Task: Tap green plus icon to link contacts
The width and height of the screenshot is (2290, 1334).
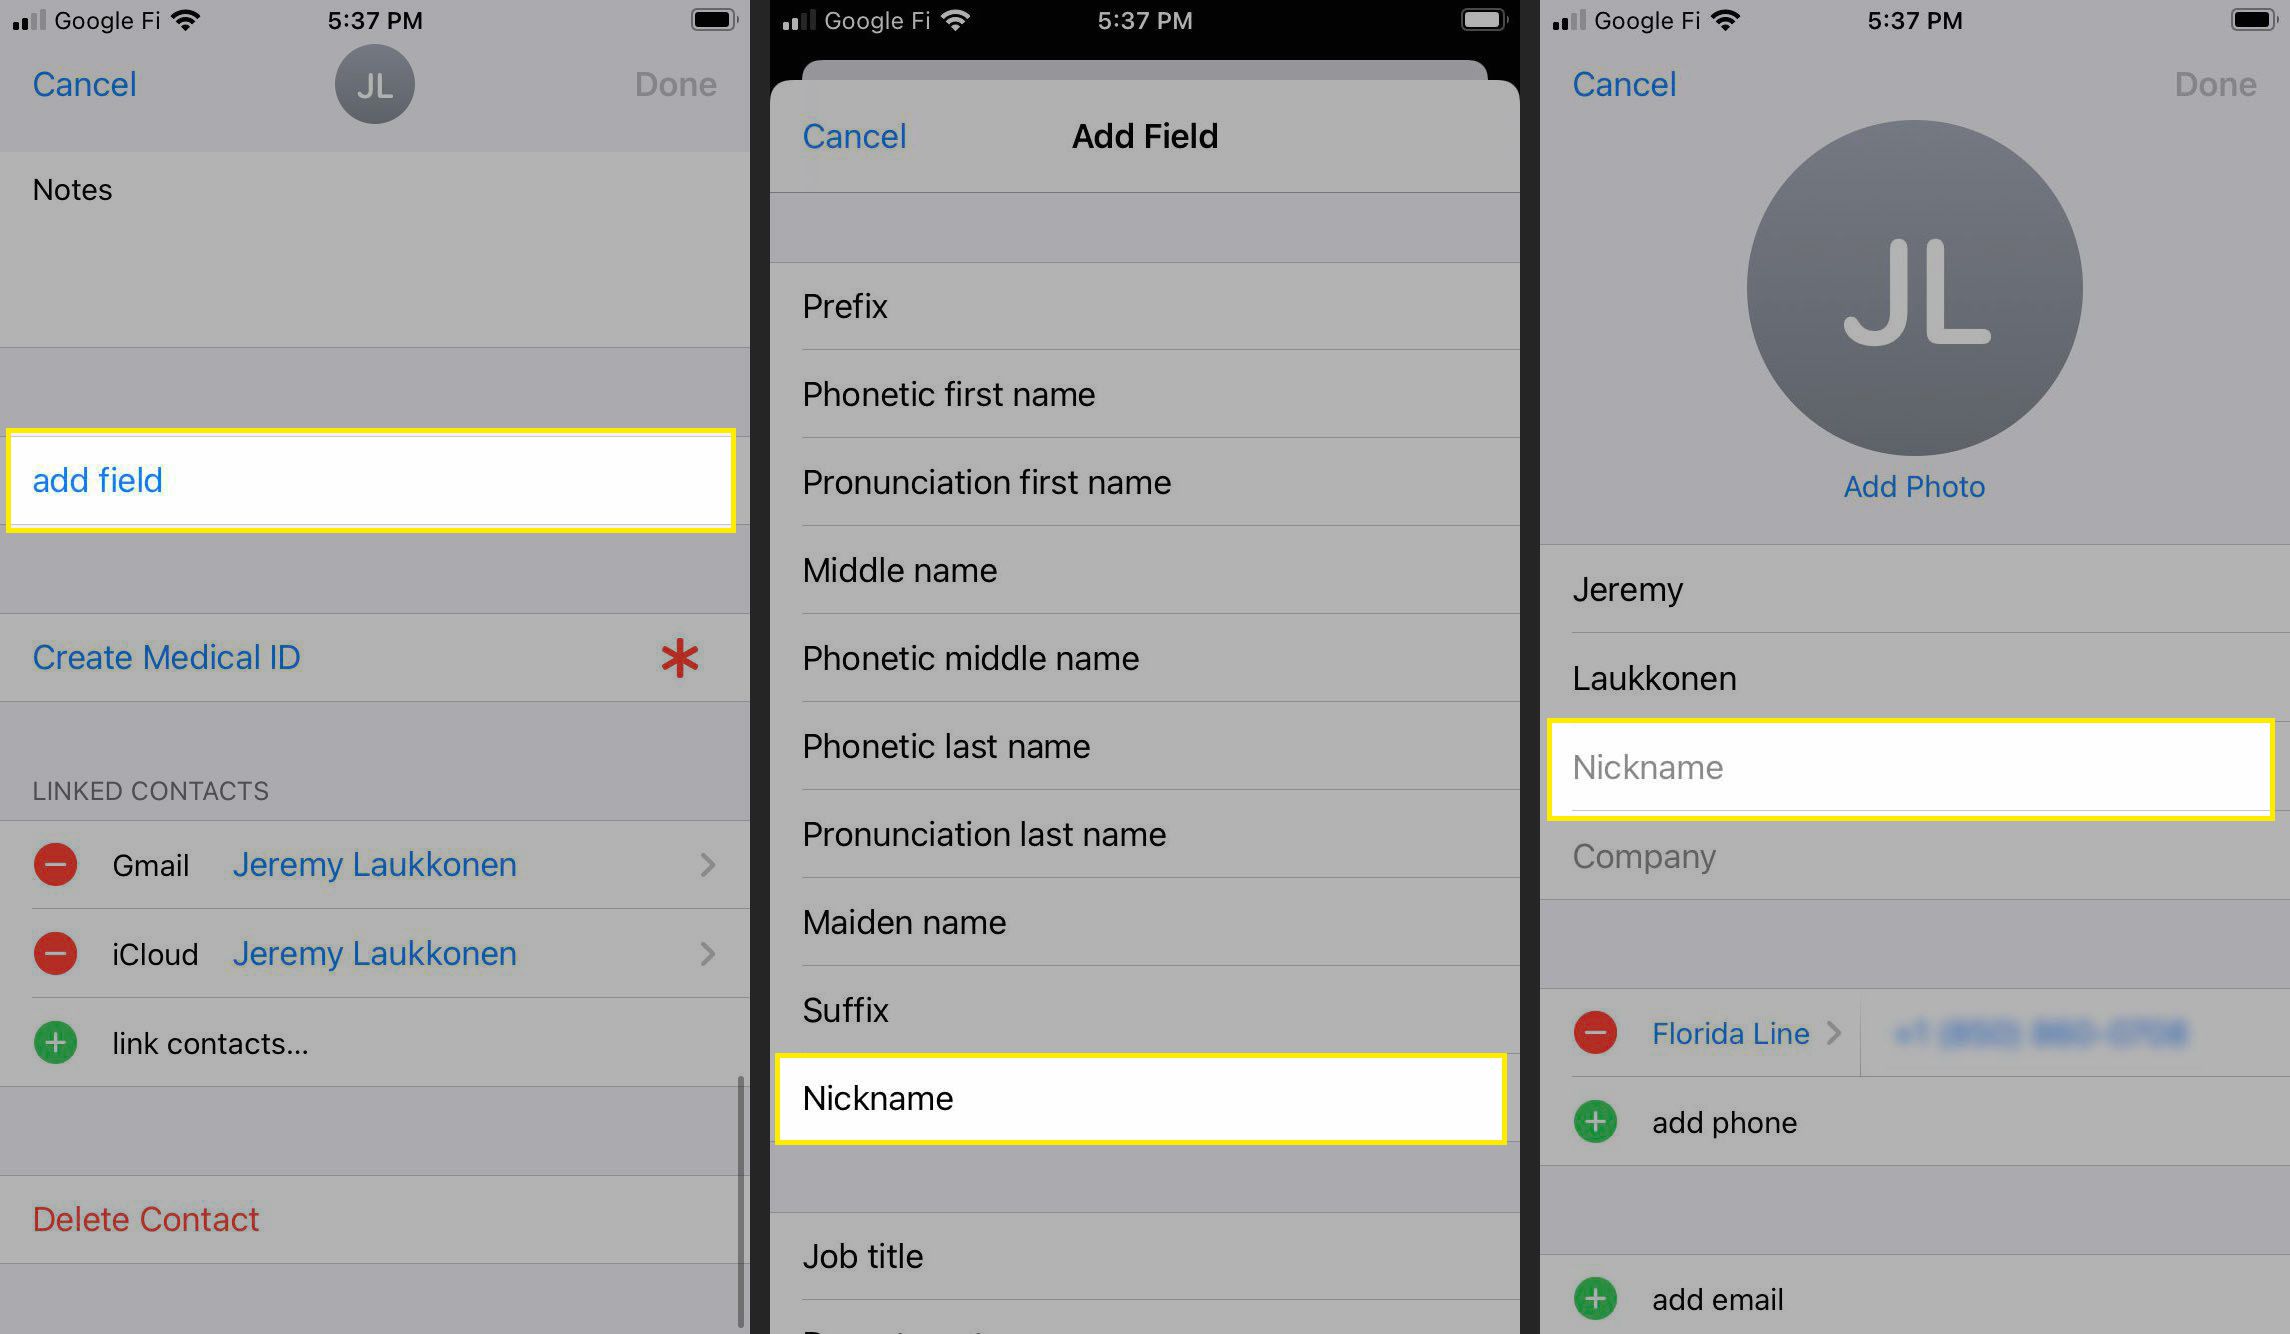Action: [57, 1042]
